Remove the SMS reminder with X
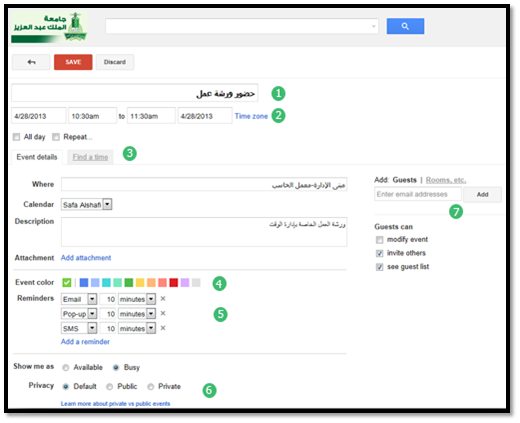 163,328
